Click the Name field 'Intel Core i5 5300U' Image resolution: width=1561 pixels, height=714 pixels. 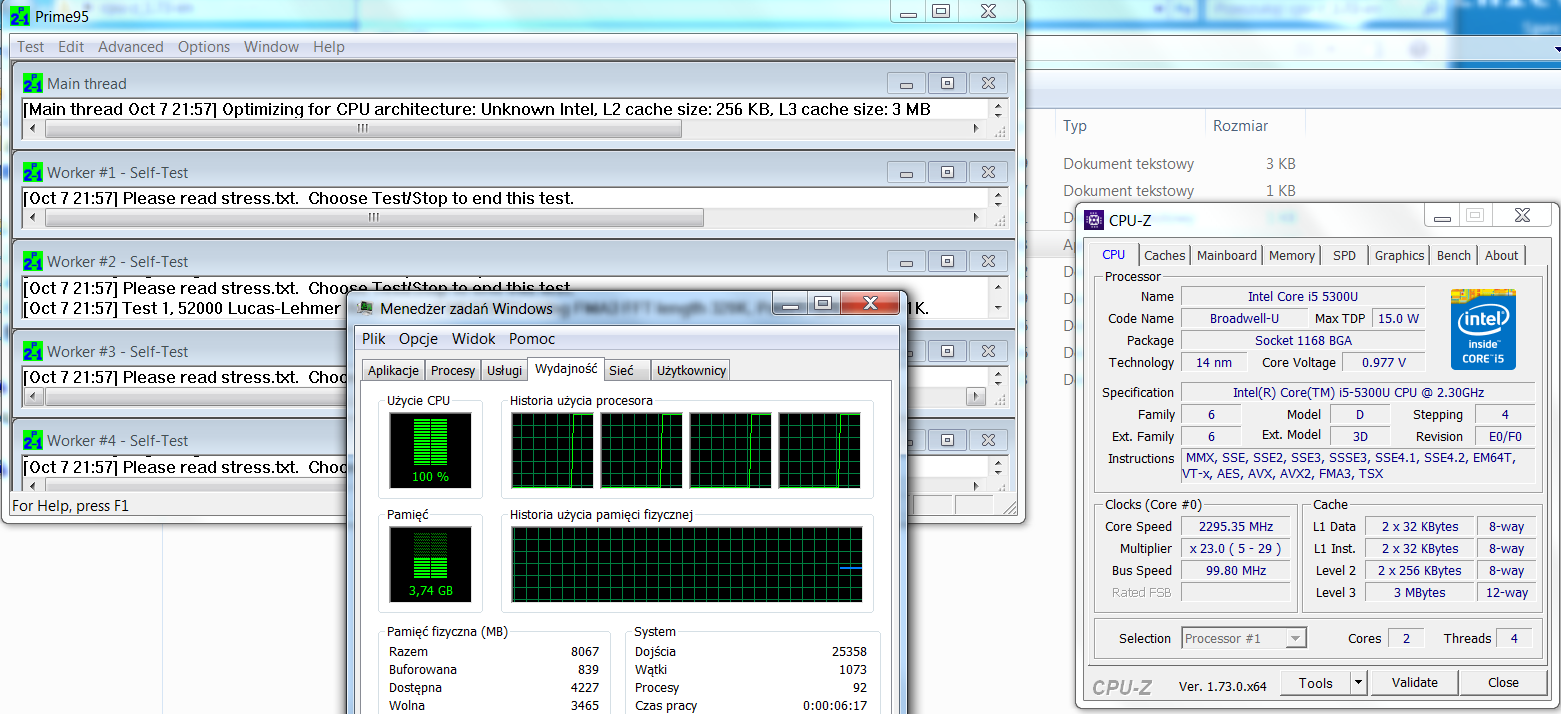1303,296
